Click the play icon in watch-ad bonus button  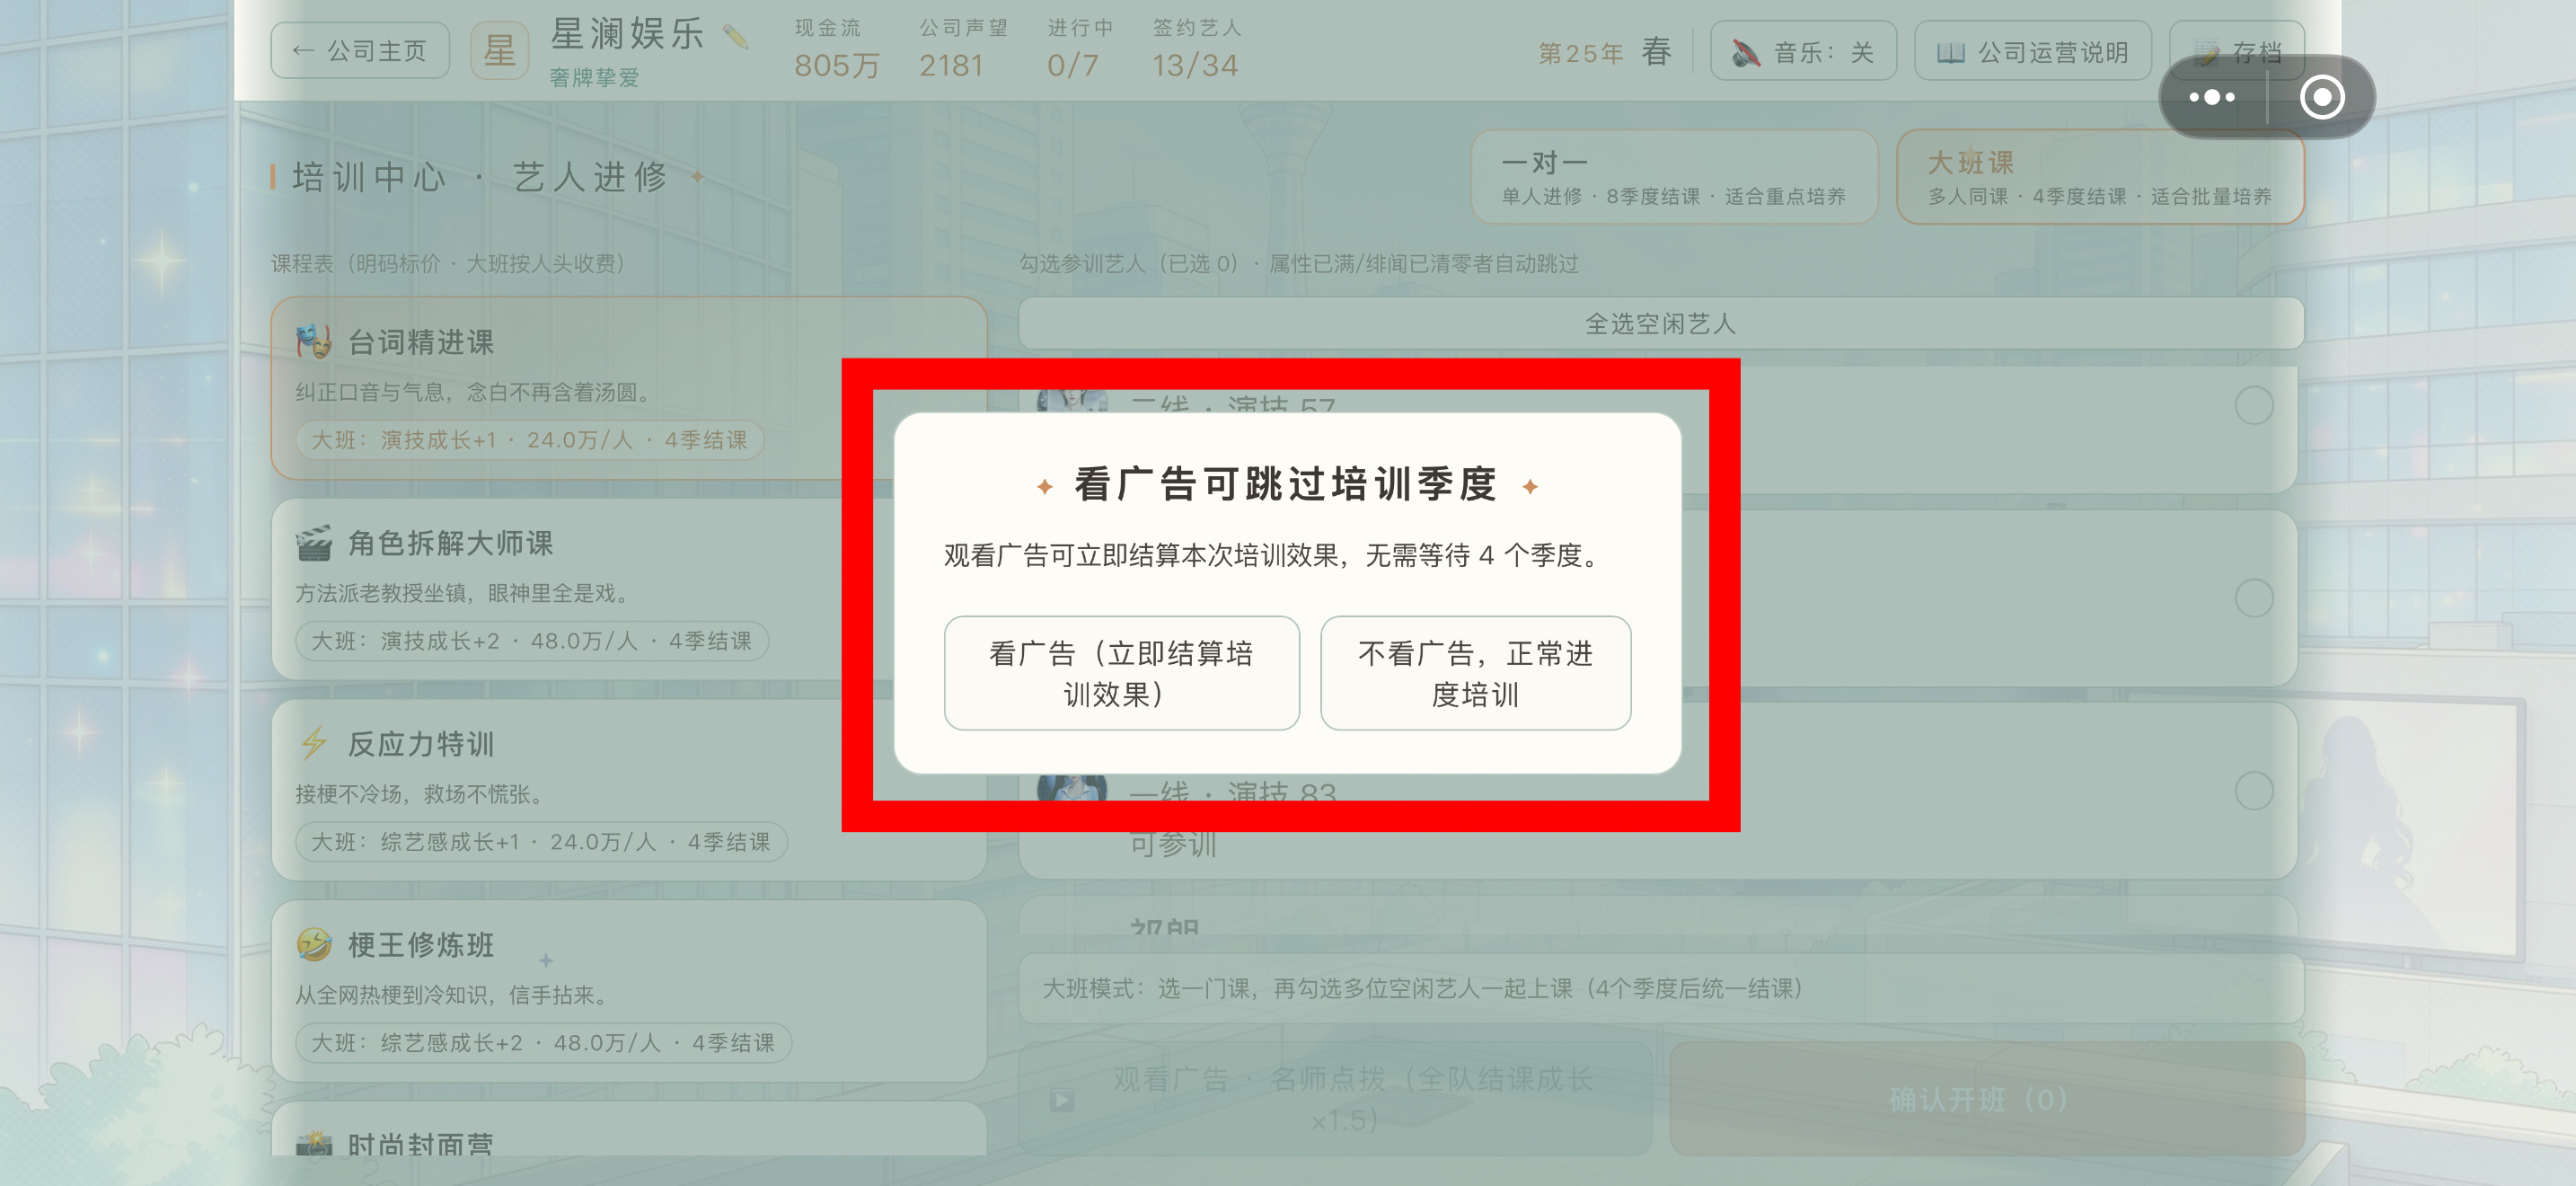[x=1062, y=1101]
